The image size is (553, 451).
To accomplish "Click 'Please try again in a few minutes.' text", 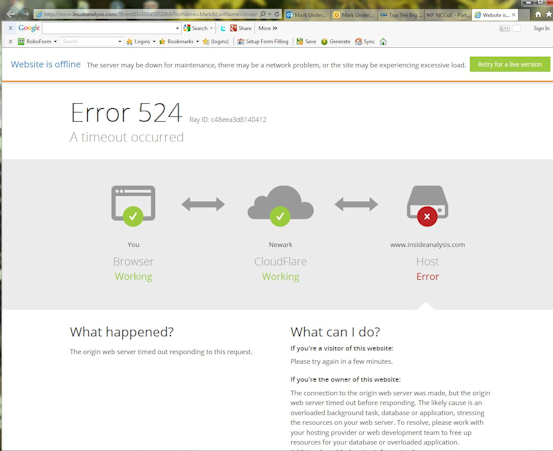I will pos(341,362).
